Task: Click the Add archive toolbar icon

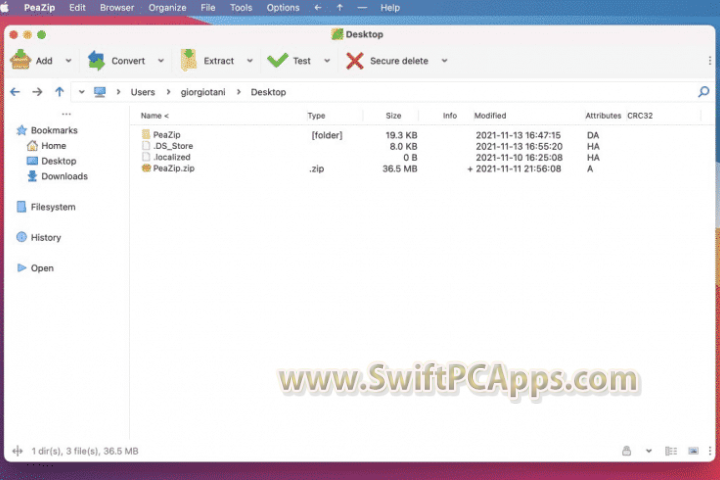Action: pos(21,60)
